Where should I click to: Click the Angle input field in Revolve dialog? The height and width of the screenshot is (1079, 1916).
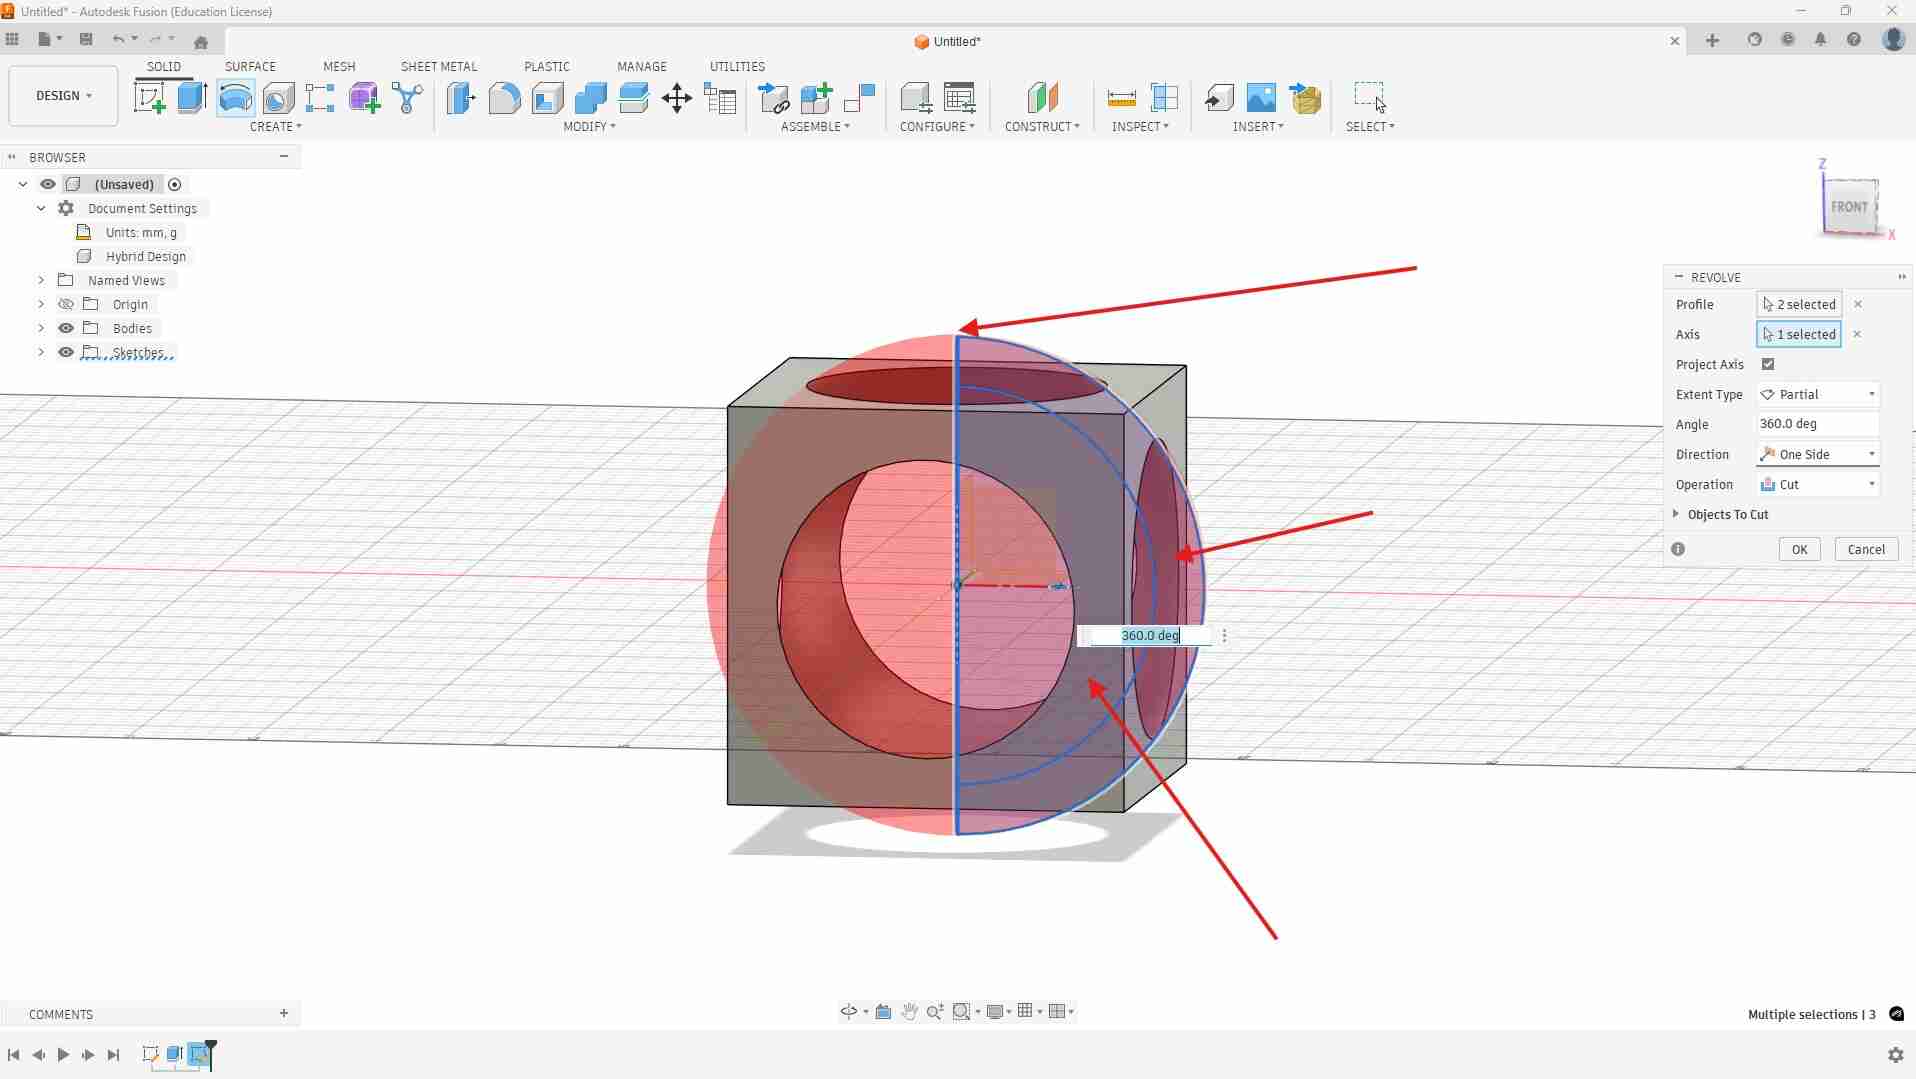tap(1818, 424)
